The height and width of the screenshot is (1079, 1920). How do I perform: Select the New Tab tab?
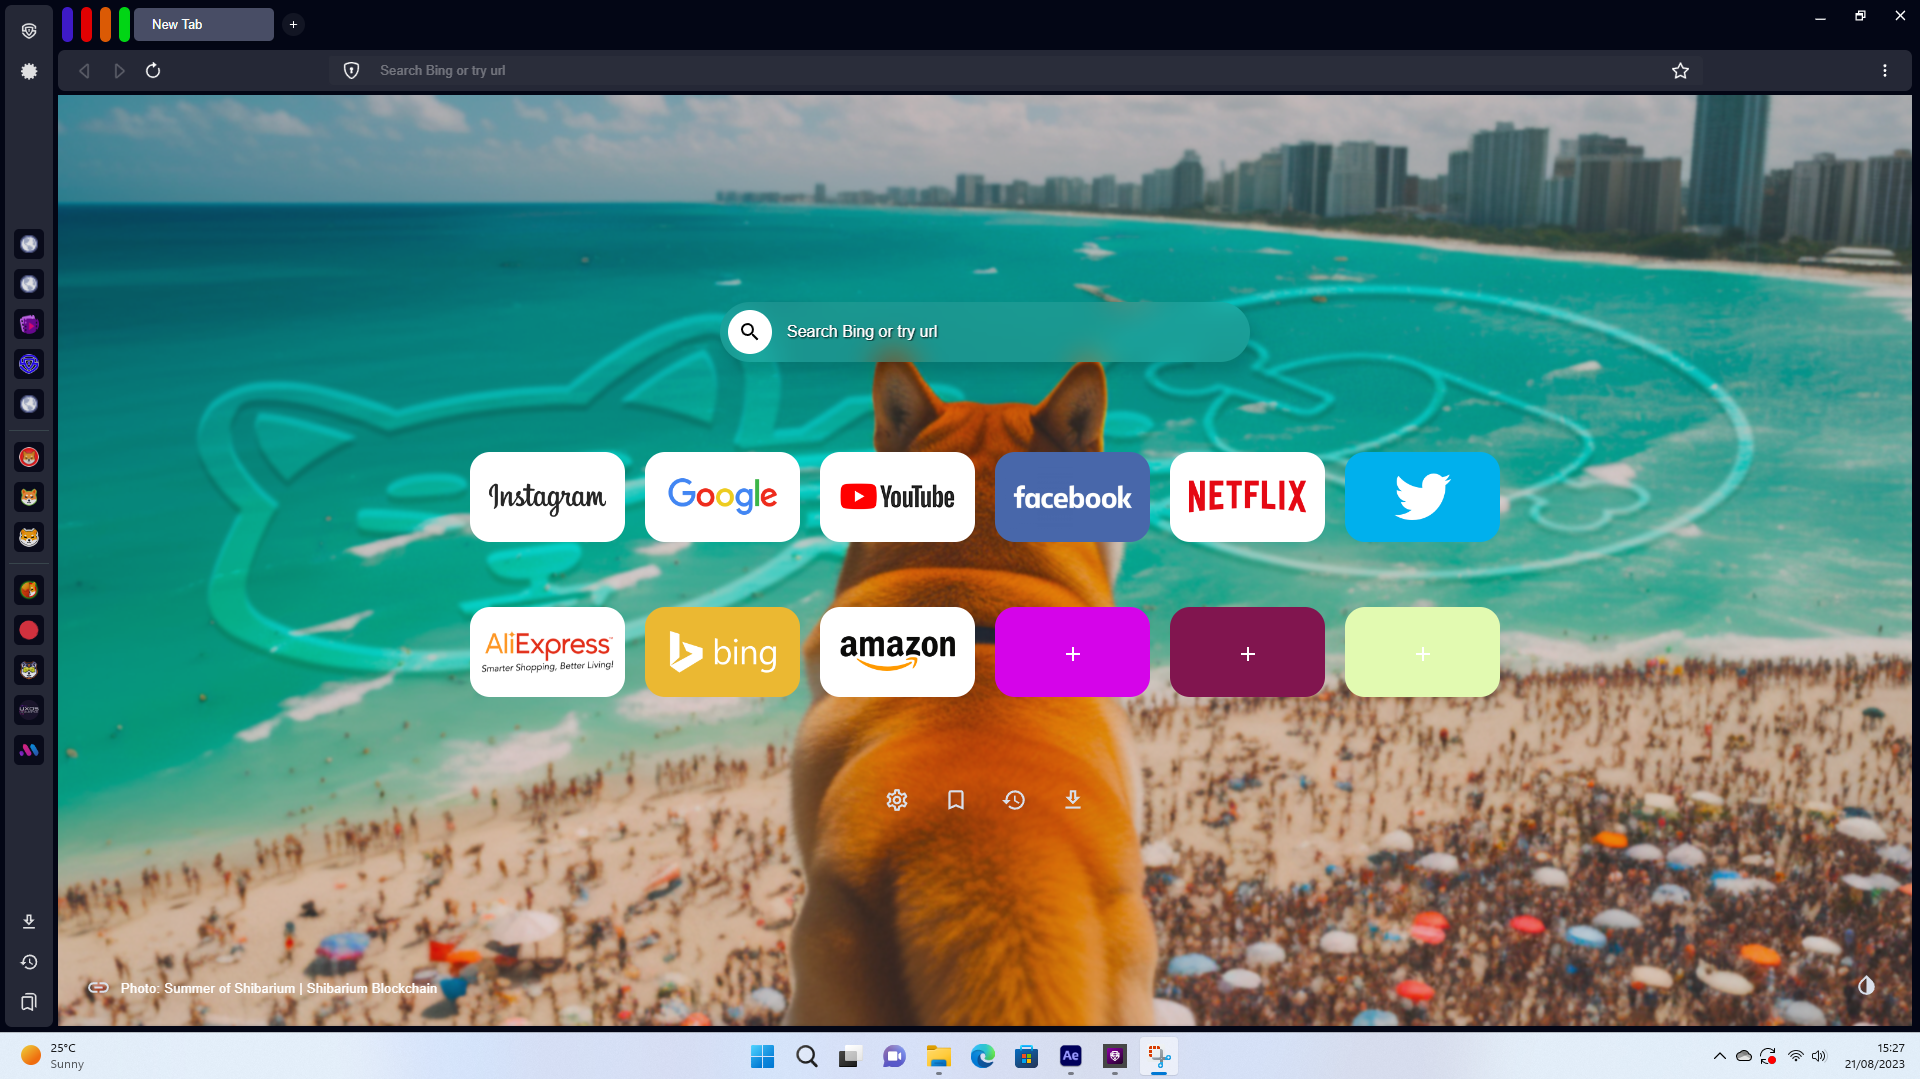(204, 24)
